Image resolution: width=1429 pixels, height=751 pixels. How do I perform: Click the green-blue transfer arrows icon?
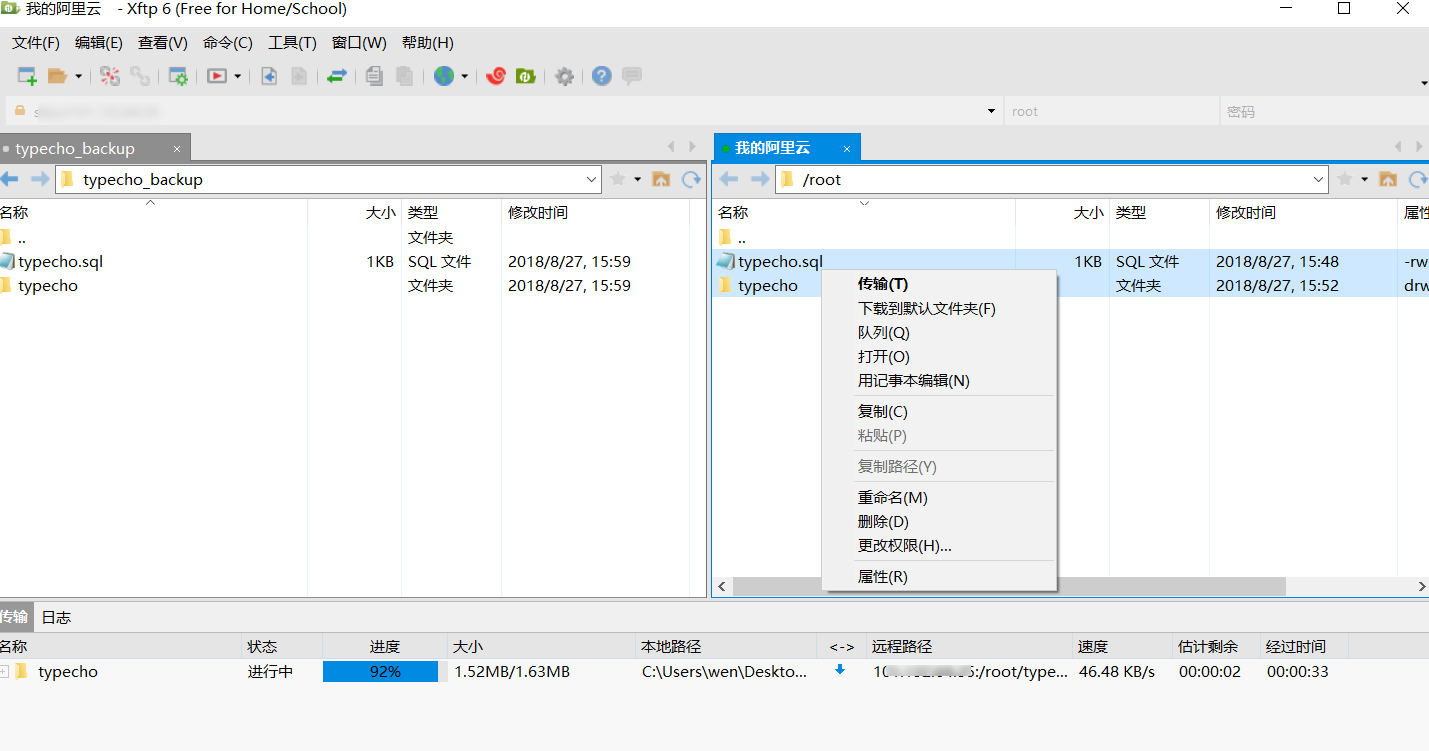337,76
